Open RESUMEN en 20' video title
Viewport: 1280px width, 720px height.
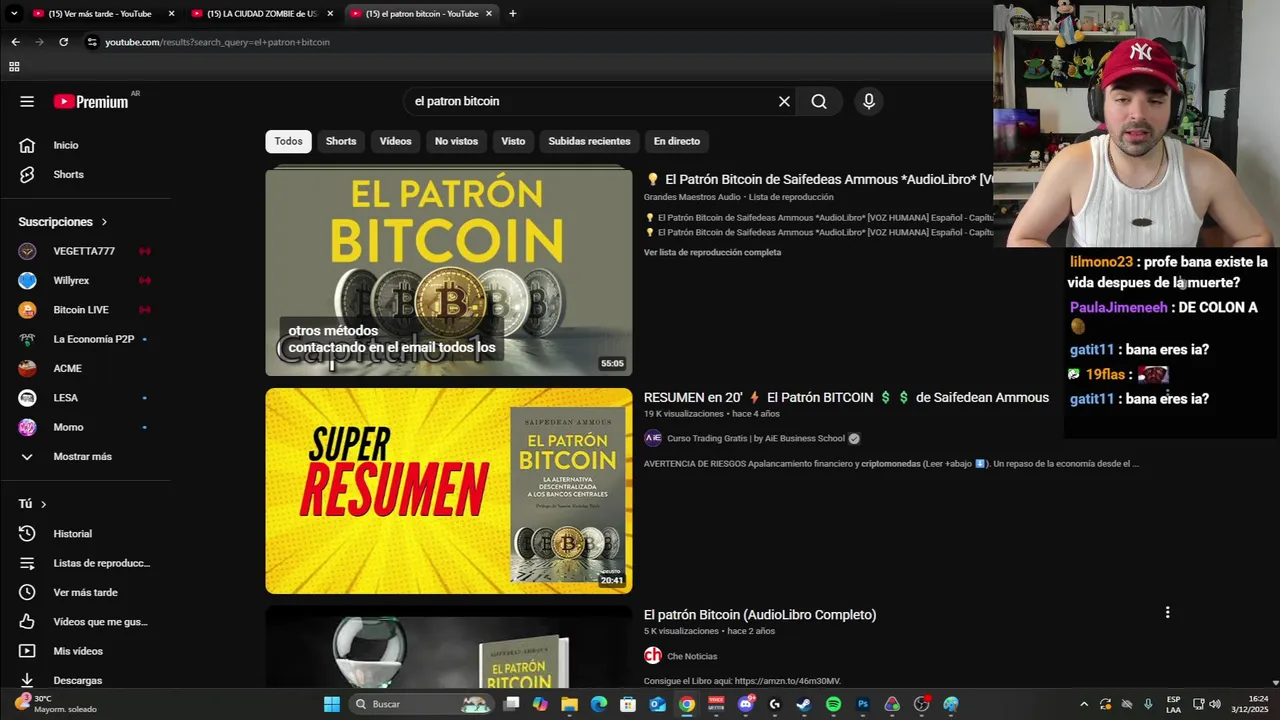click(x=846, y=397)
